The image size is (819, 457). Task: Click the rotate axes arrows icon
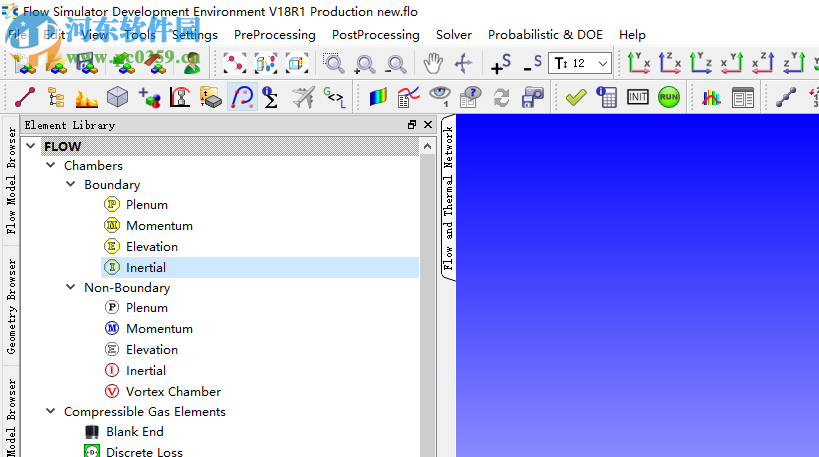pyautogui.click(x=463, y=64)
